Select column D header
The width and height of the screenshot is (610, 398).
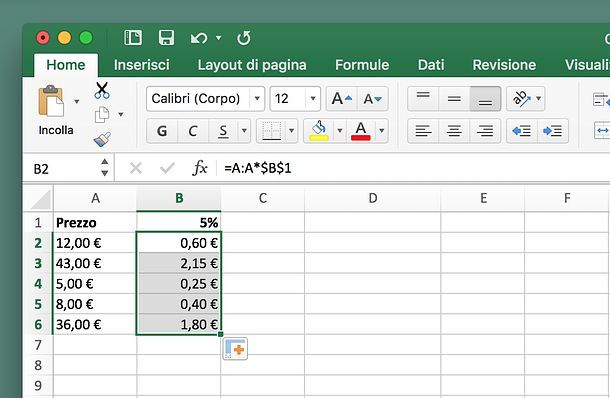pyautogui.click(x=372, y=198)
